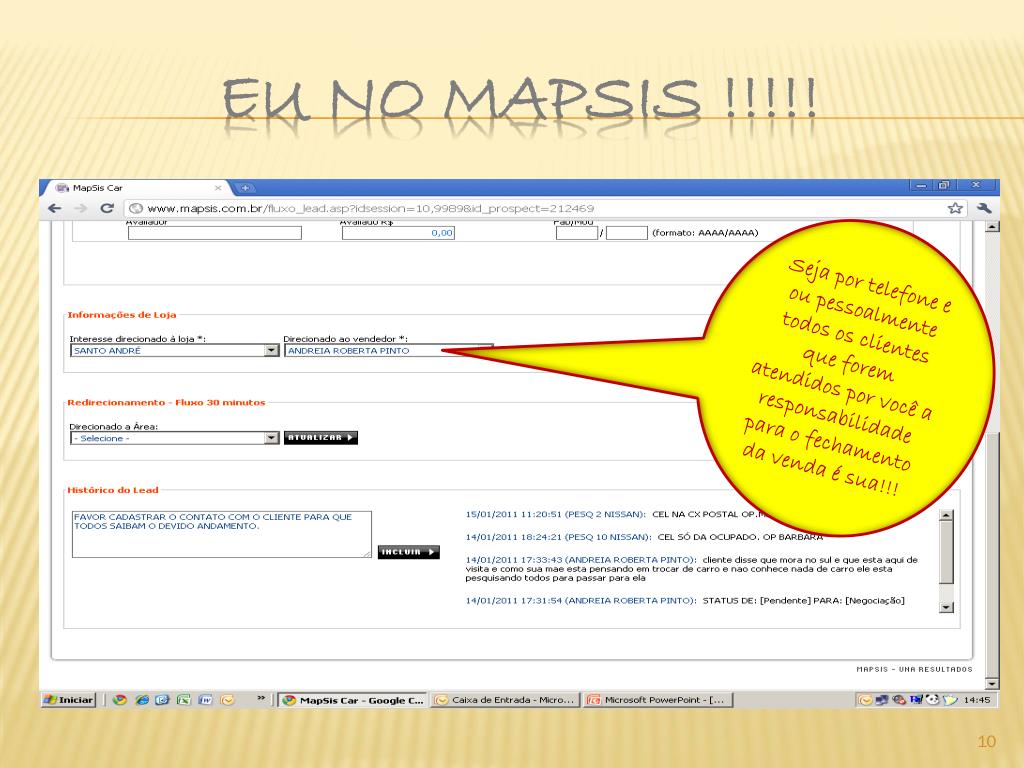Expand the quick launch overflow chevron

tap(261, 698)
